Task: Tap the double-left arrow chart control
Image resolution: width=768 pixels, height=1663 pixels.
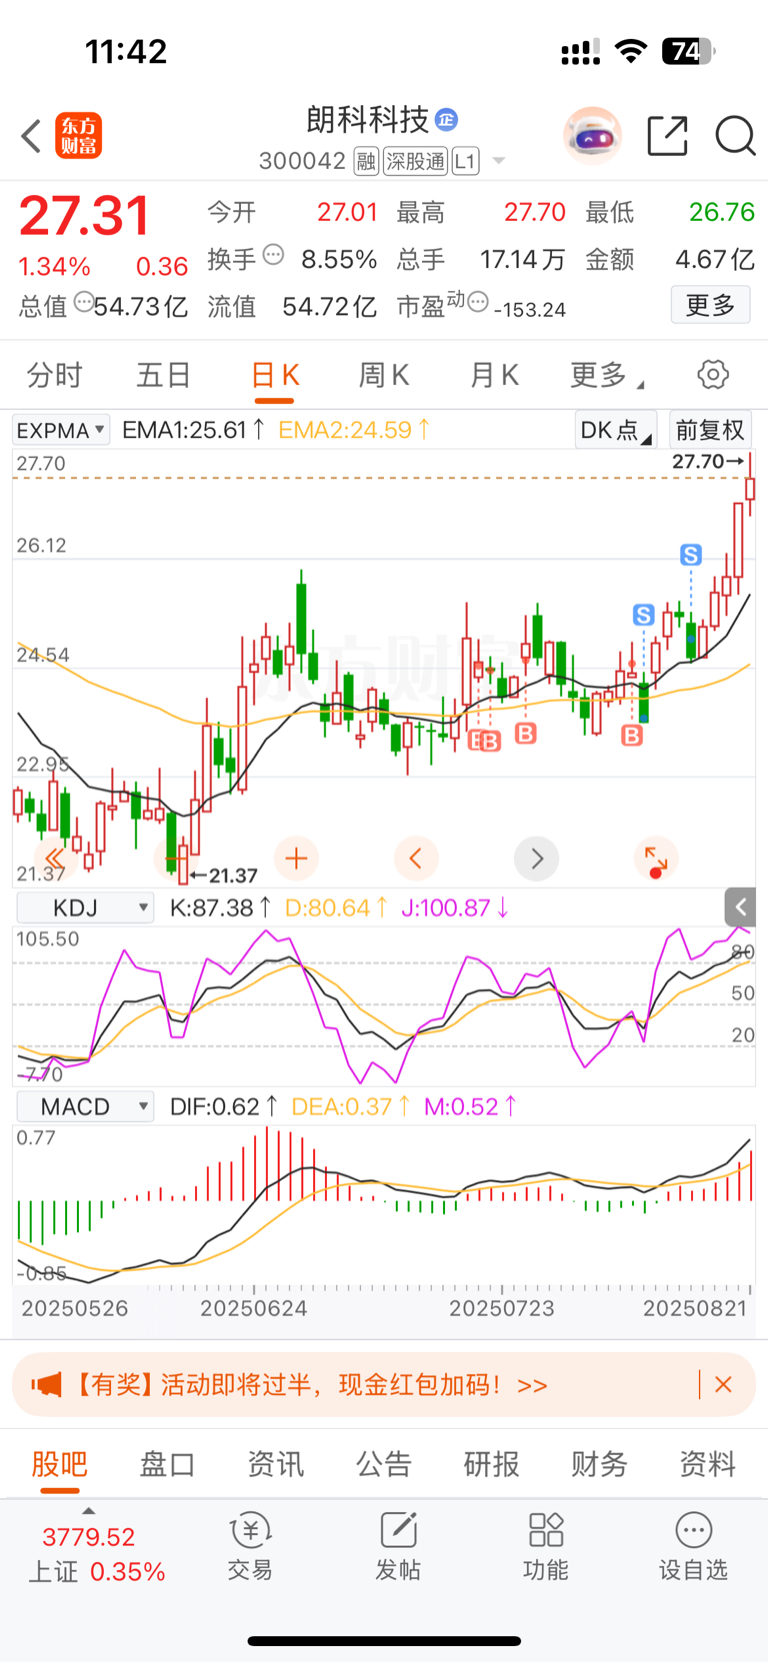Action: [x=54, y=858]
